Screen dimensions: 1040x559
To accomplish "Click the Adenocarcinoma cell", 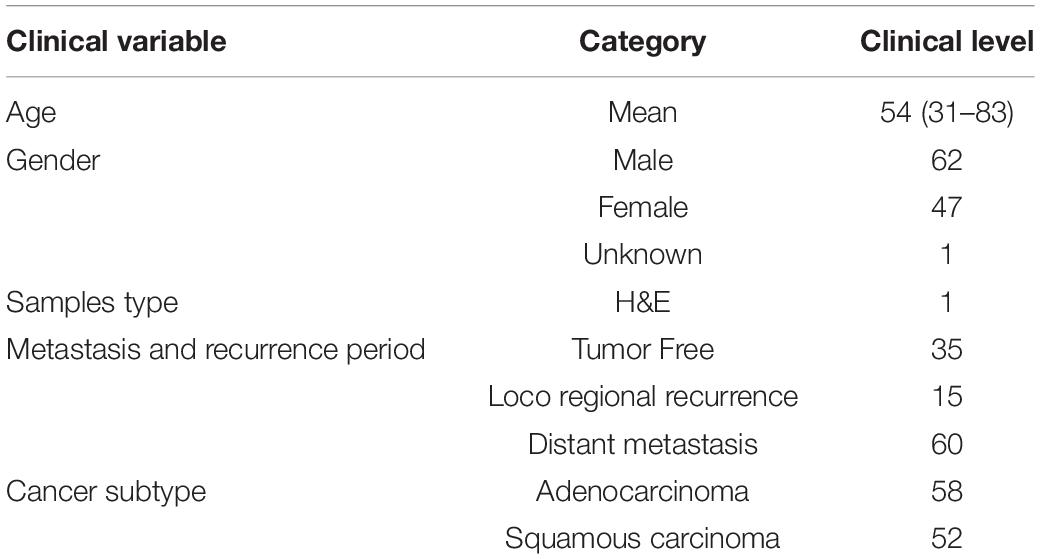I will tap(643, 492).
